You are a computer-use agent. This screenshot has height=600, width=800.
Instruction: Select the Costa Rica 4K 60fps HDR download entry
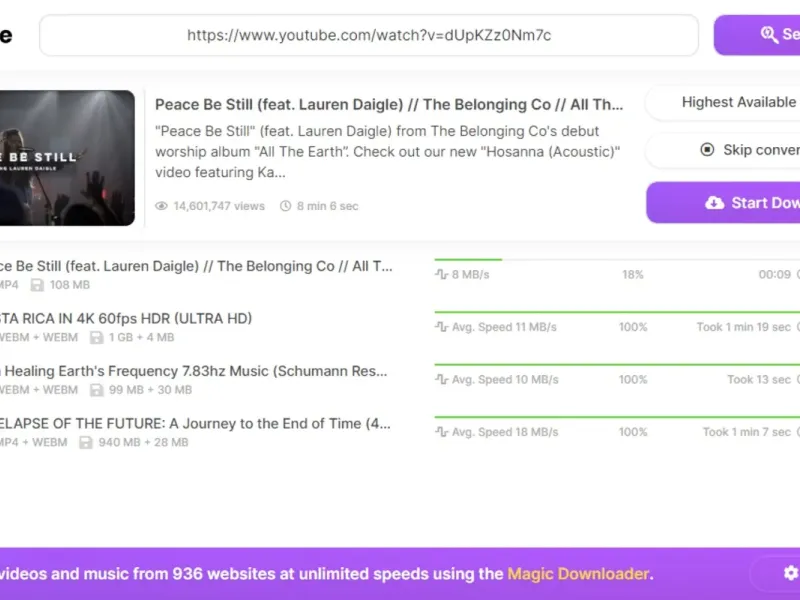pyautogui.click(x=400, y=327)
